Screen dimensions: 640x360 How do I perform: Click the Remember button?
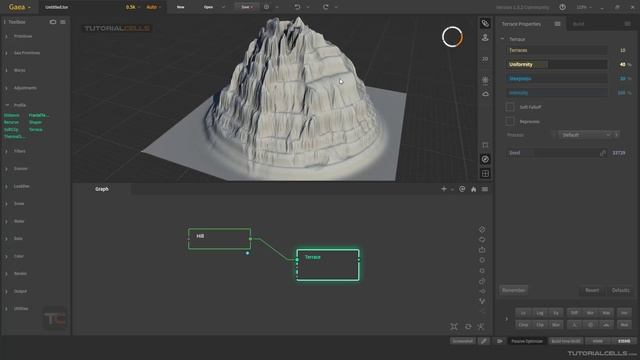point(513,290)
